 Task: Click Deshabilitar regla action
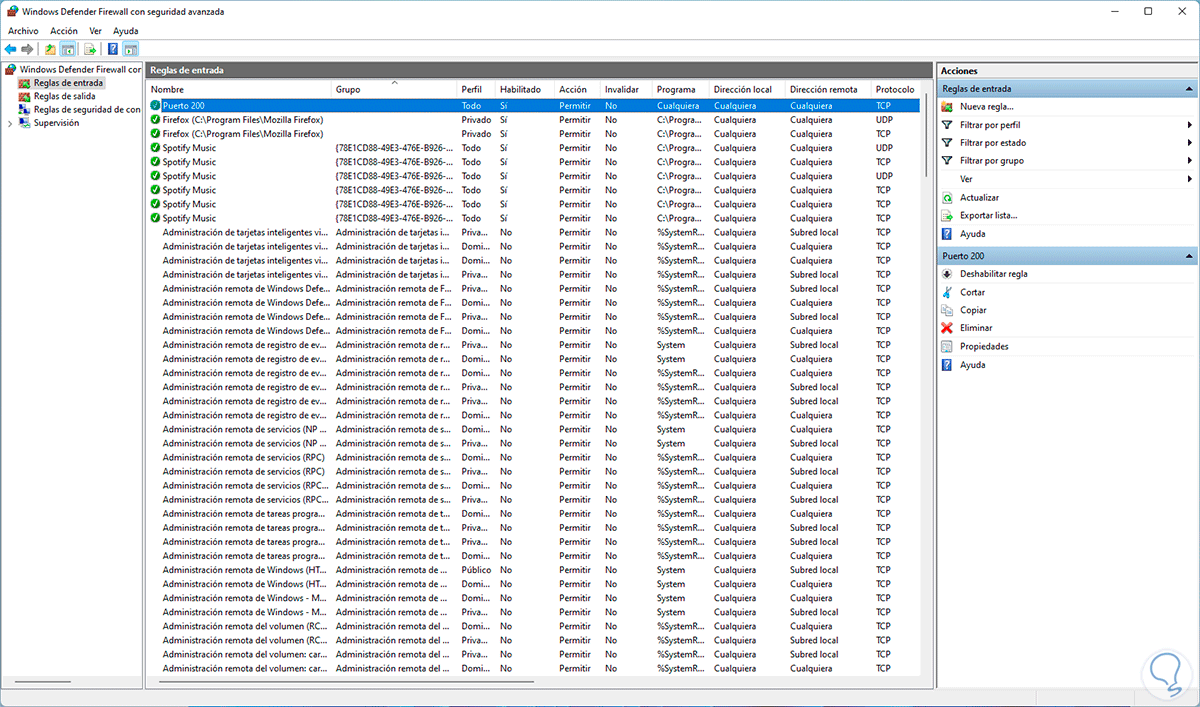pyautogui.click(x=994, y=274)
